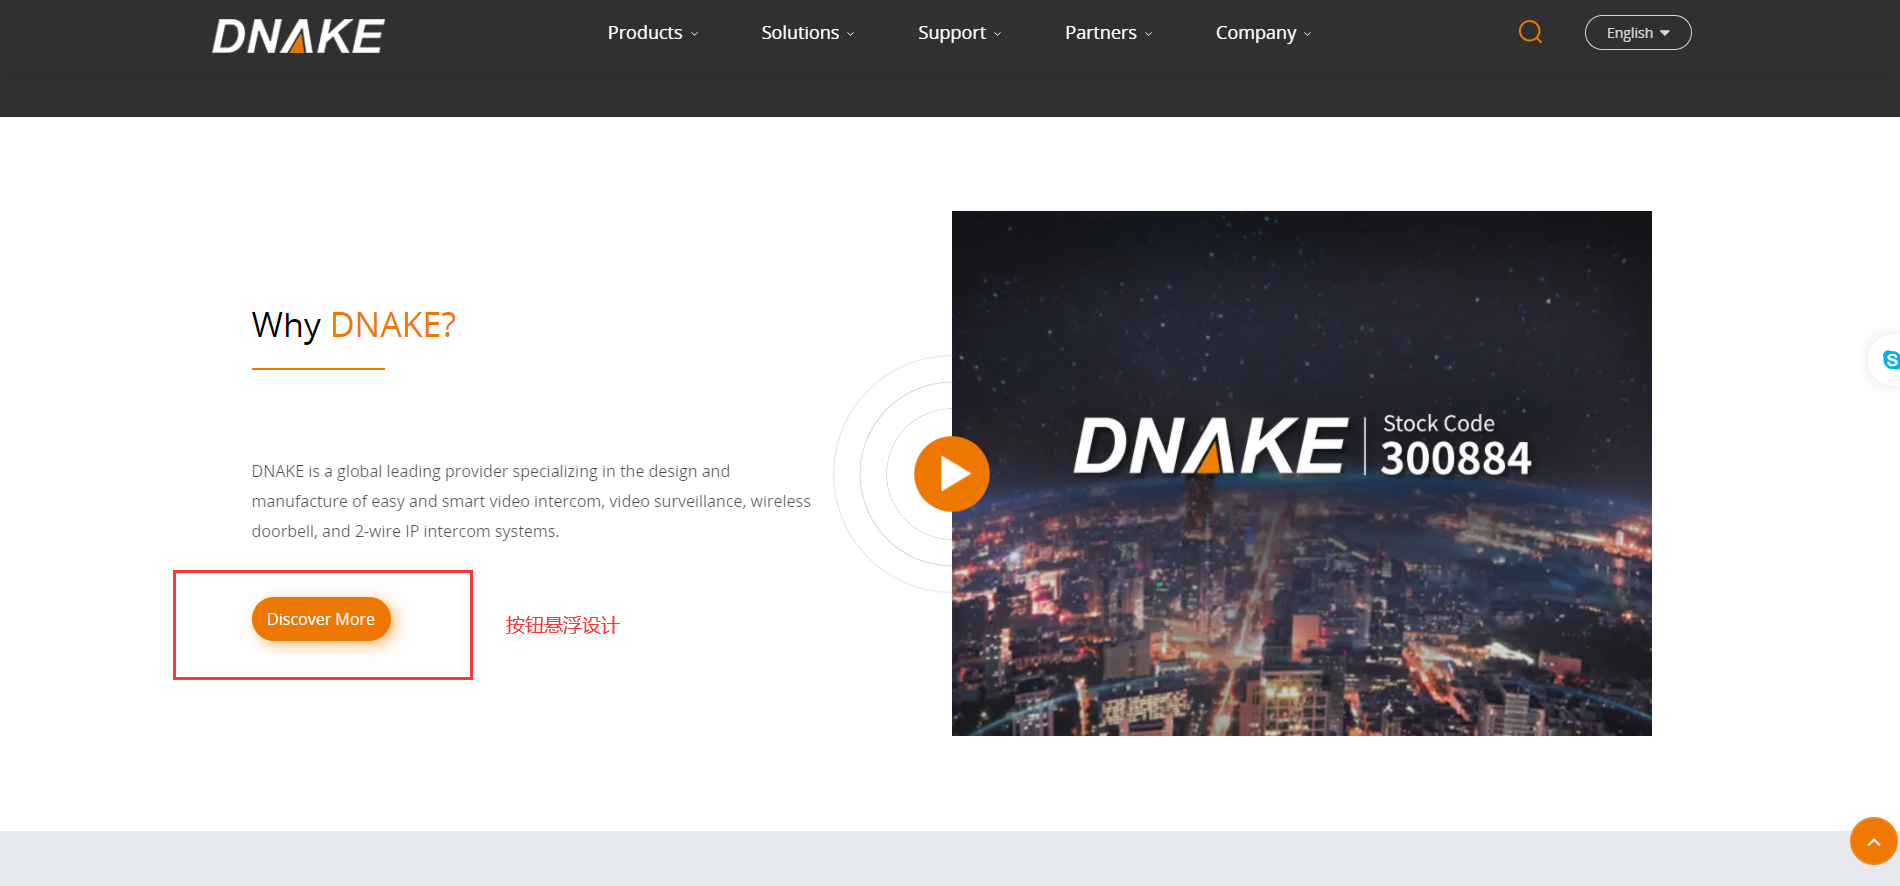This screenshot has height=886, width=1900.
Task: Click the red Chinese annotation text
Action: 562,625
